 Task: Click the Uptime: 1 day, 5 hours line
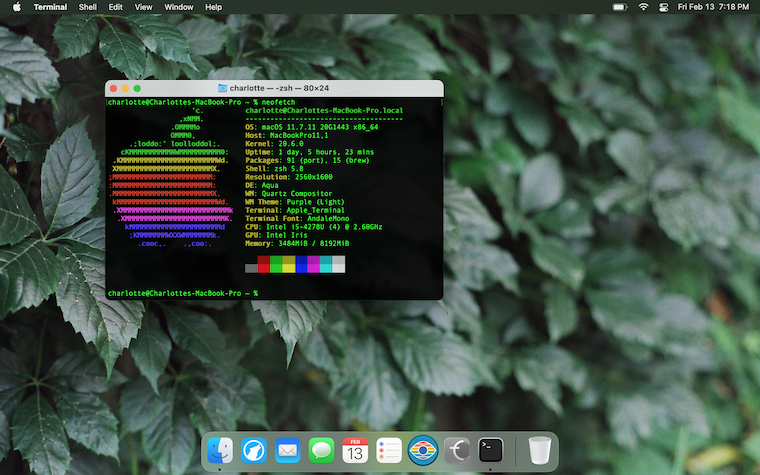310,152
